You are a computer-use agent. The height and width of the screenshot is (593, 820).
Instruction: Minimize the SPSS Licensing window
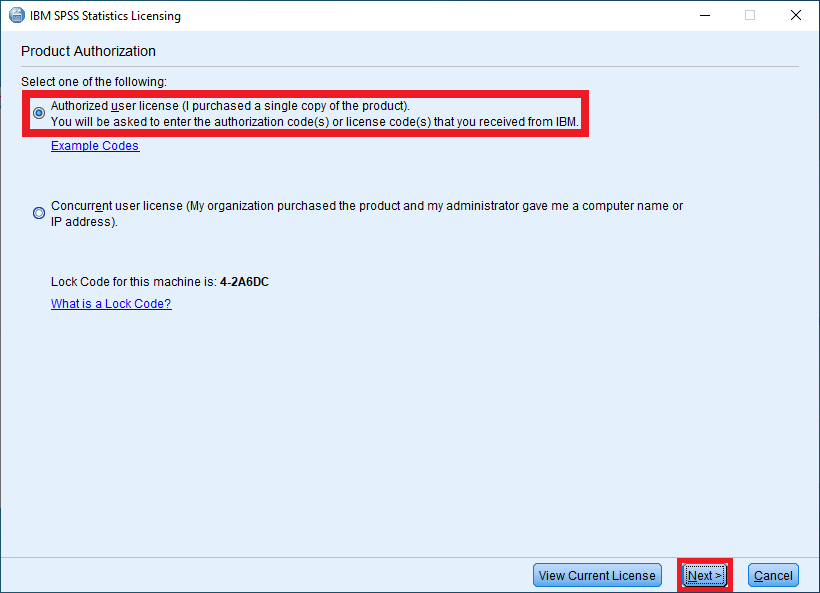pos(705,15)
